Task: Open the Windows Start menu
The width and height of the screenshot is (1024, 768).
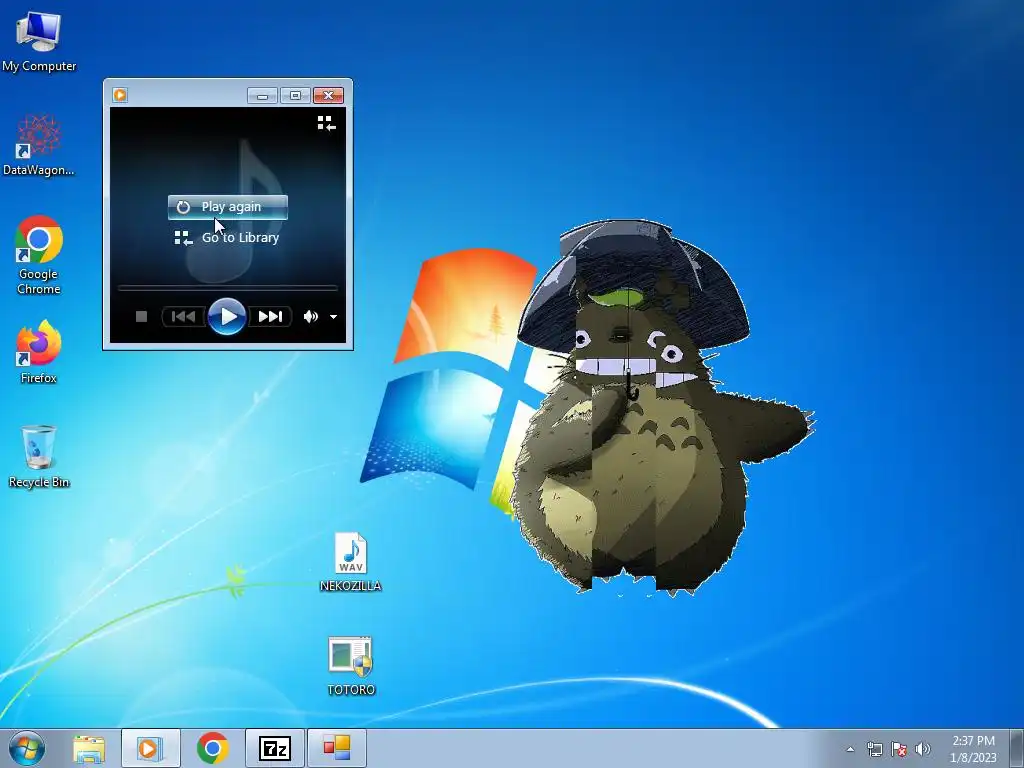Action: coord(27,748)
